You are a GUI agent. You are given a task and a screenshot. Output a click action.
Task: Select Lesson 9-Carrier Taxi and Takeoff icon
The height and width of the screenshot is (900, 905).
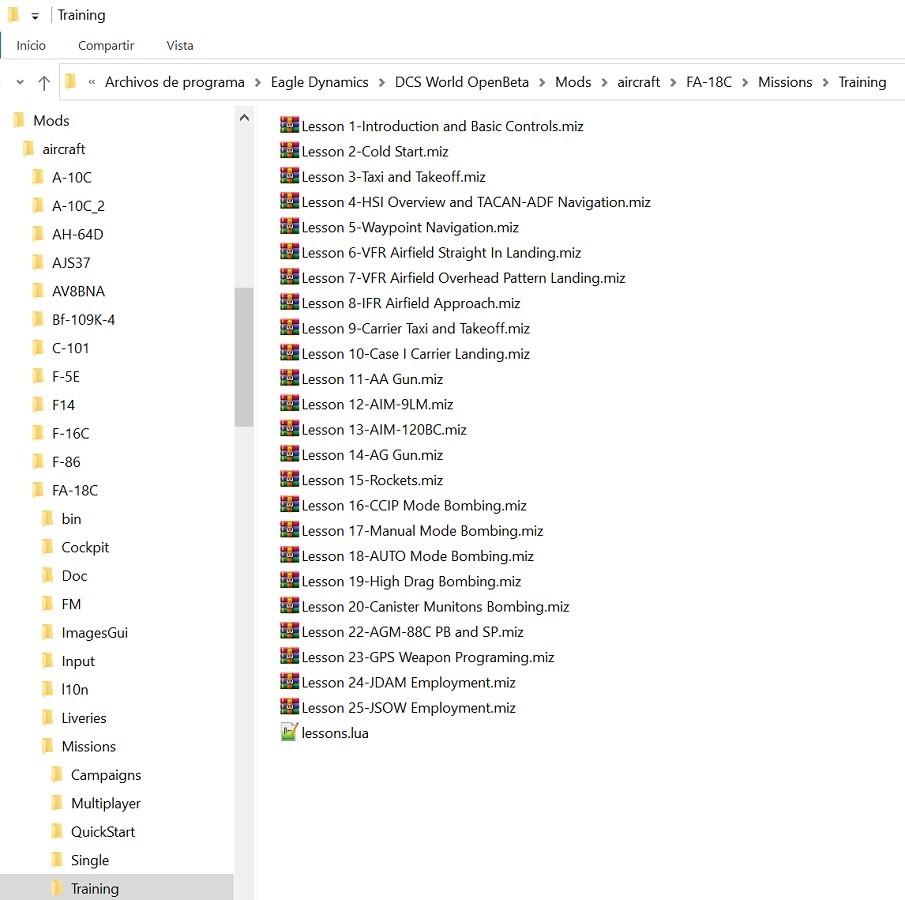tap(289, 327)
